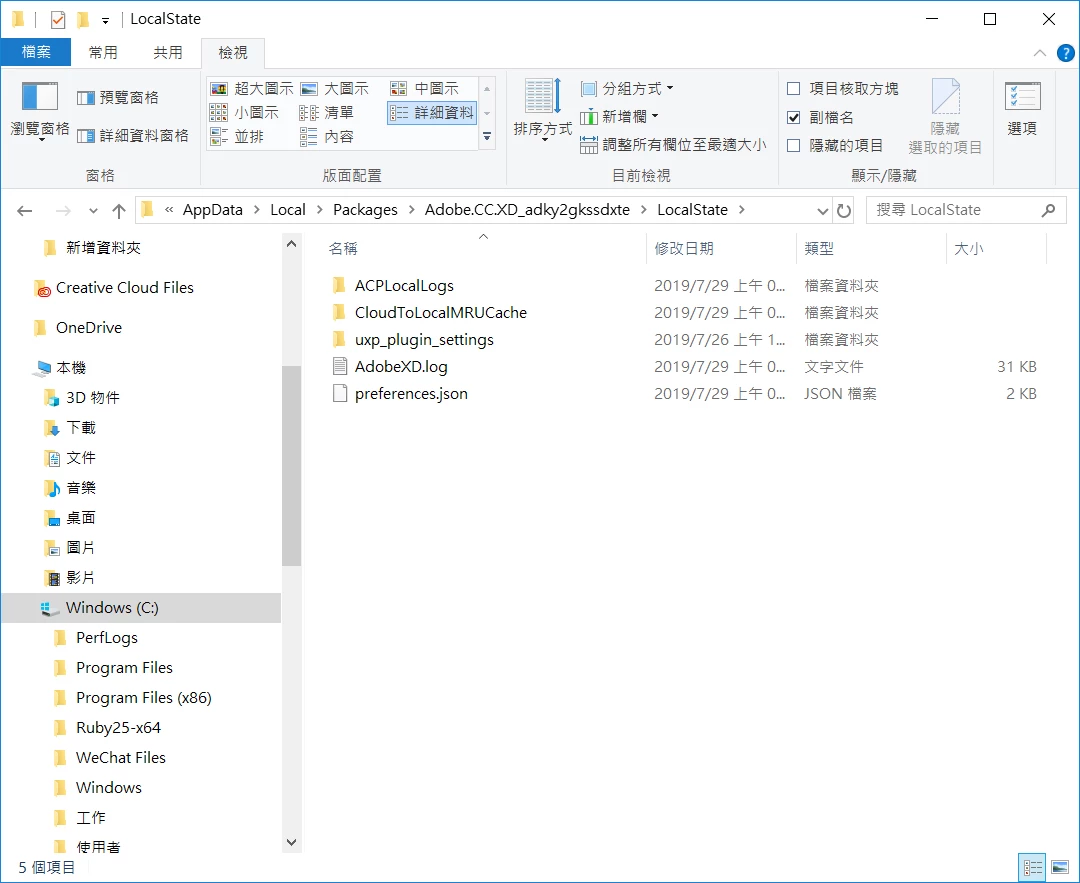Open Creative Cloud Files in sidebar

pos(125,288)
